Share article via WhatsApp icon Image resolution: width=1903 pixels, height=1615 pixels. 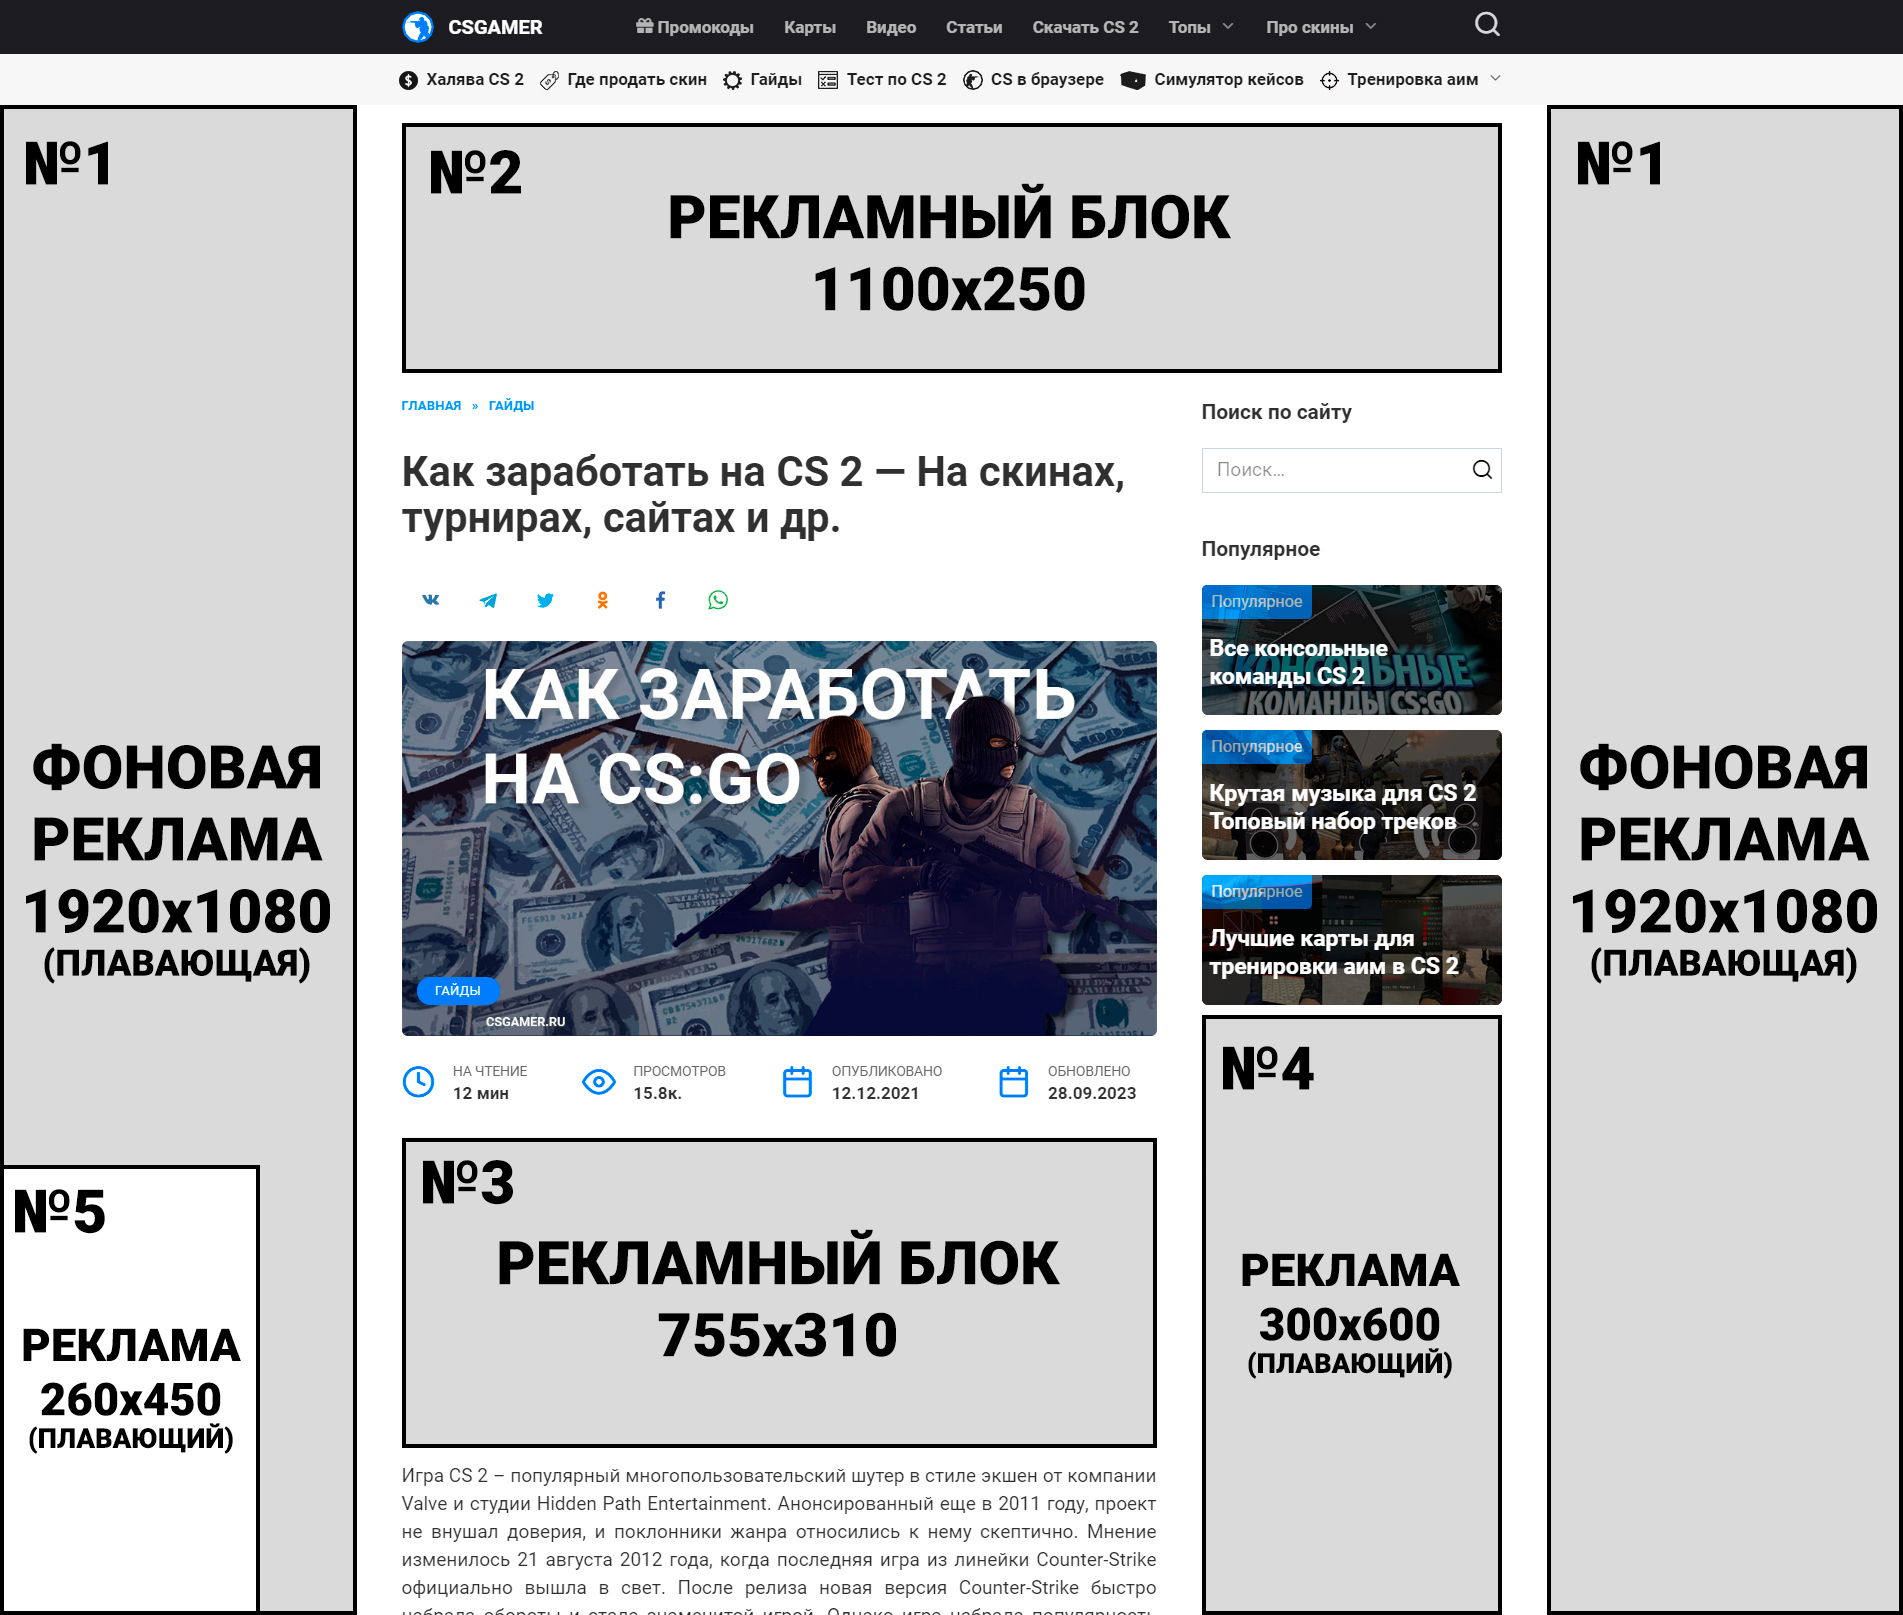click(718, 600)
